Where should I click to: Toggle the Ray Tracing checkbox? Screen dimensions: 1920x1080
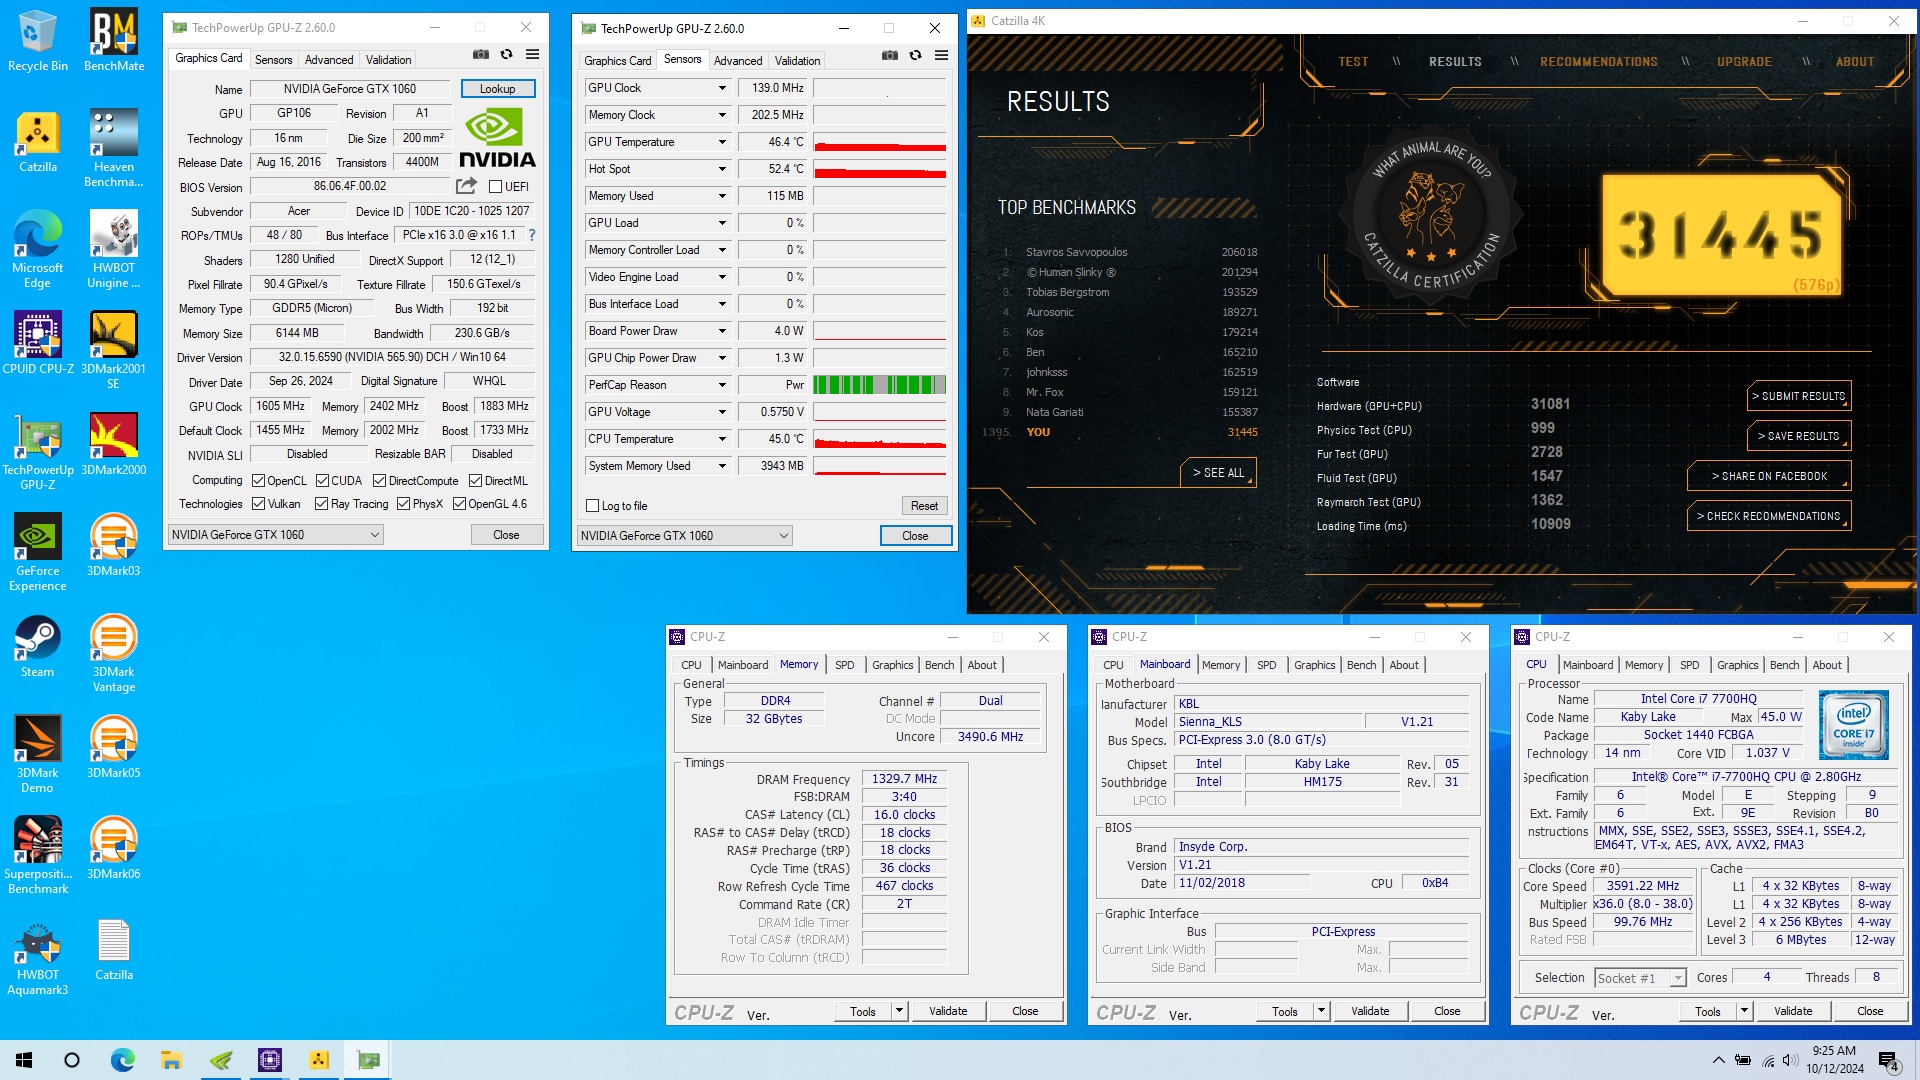point(321,504)
